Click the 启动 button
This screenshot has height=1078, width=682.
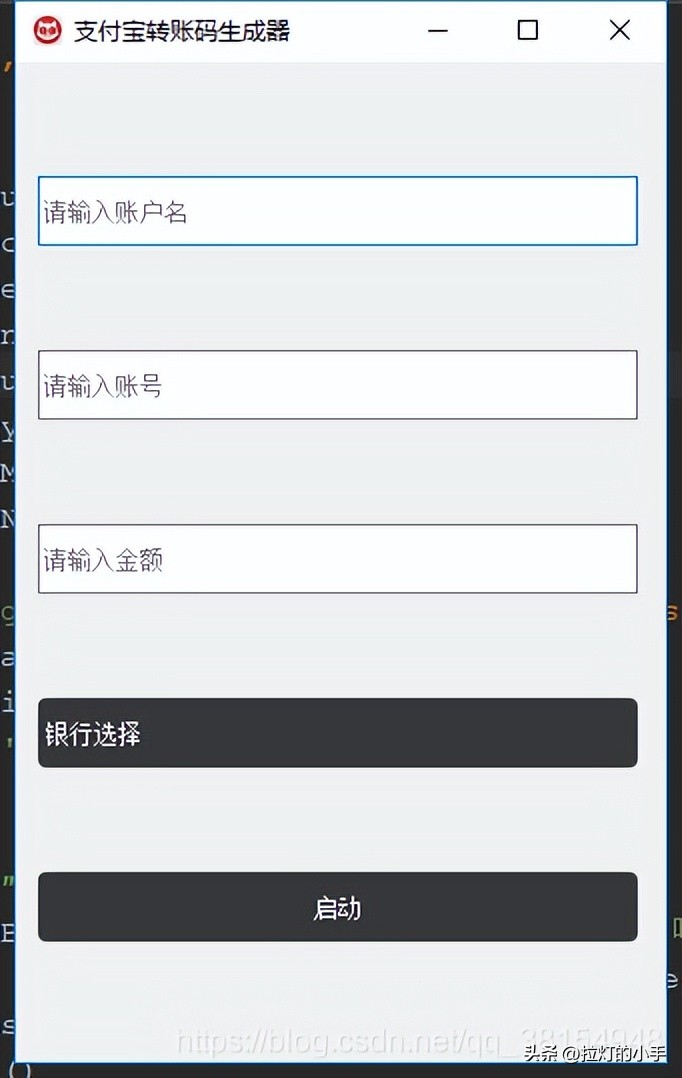(338, 907)
